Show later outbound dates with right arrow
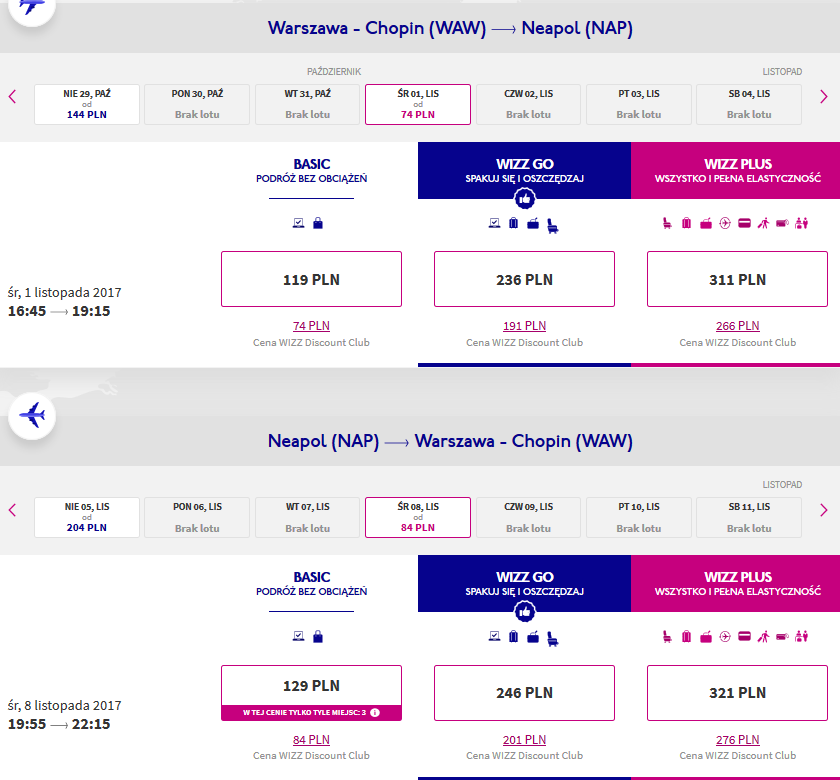This screenshot has height=780, width=840. tap(824, 97)
